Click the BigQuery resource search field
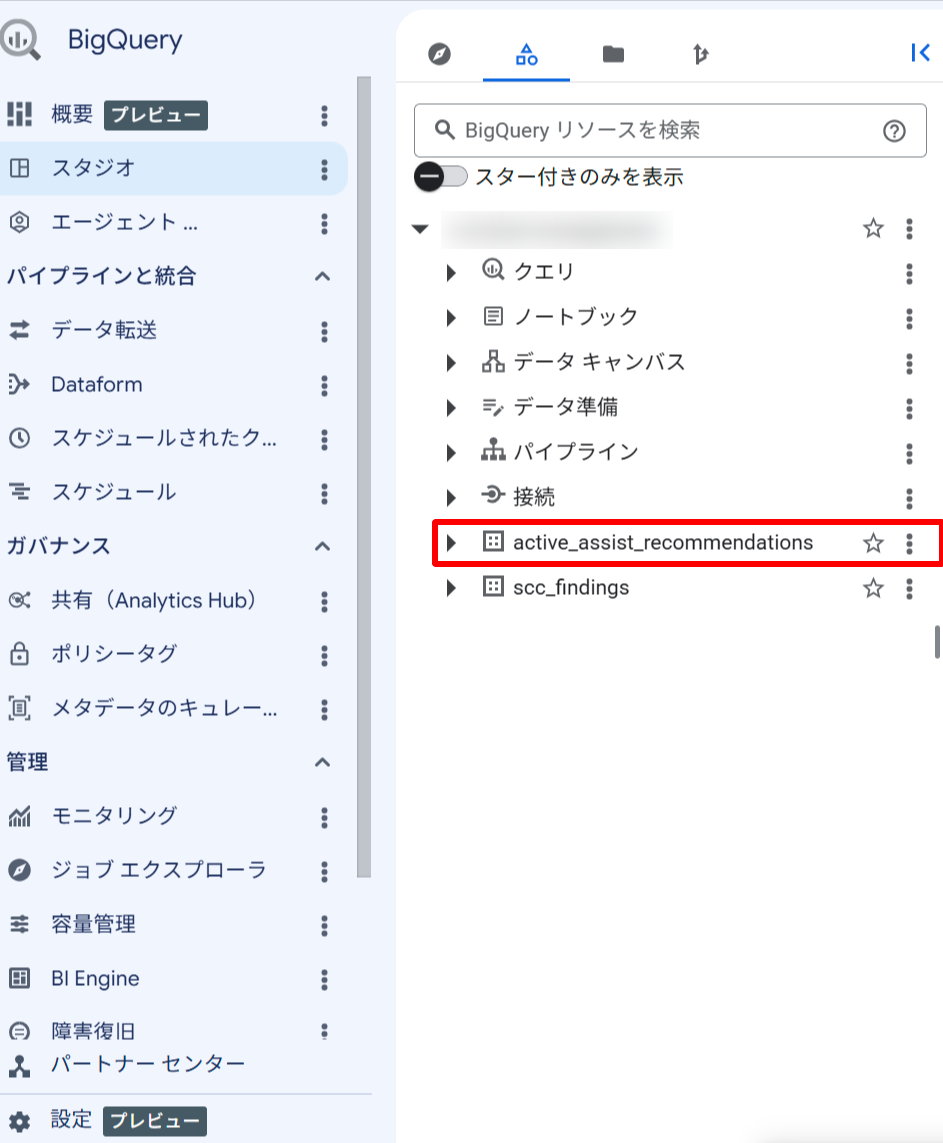The height and width of the screenshot is (1143, 943). click(x=670, y=130)
